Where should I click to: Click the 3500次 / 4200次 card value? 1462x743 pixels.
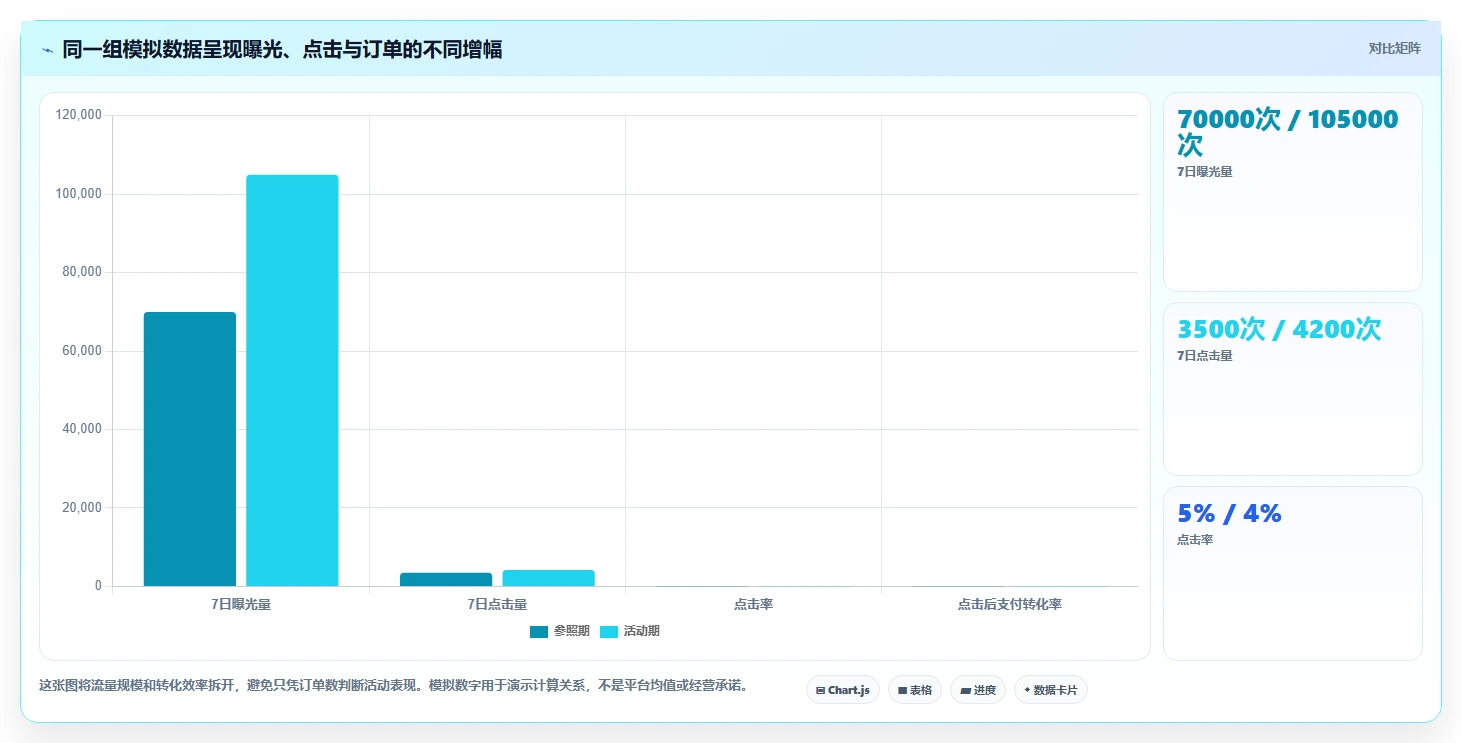pyautogui.click(x=1279, y=329)
